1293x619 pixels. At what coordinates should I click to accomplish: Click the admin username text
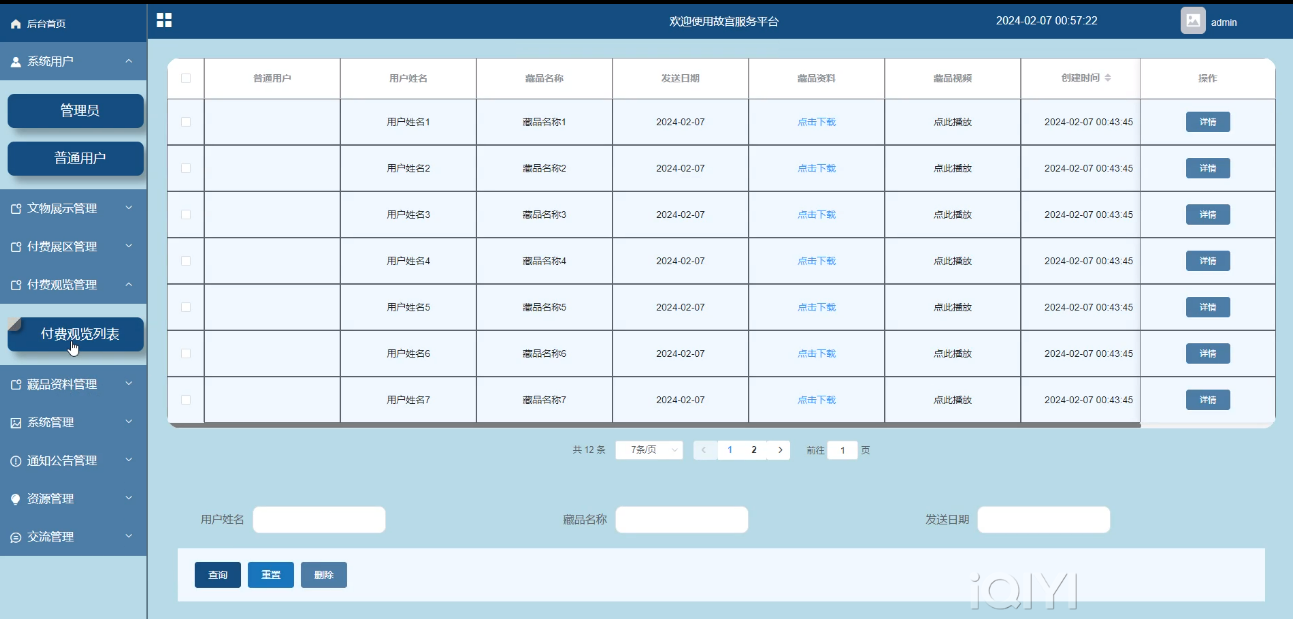pyautogui.click(x=1224, y=22)
